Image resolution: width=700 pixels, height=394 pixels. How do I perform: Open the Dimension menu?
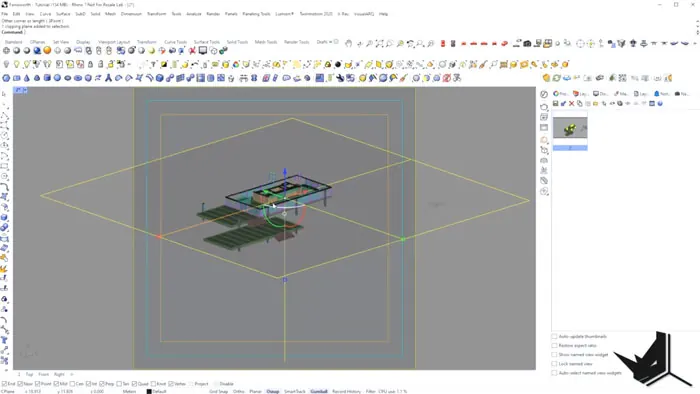point(131,14)
